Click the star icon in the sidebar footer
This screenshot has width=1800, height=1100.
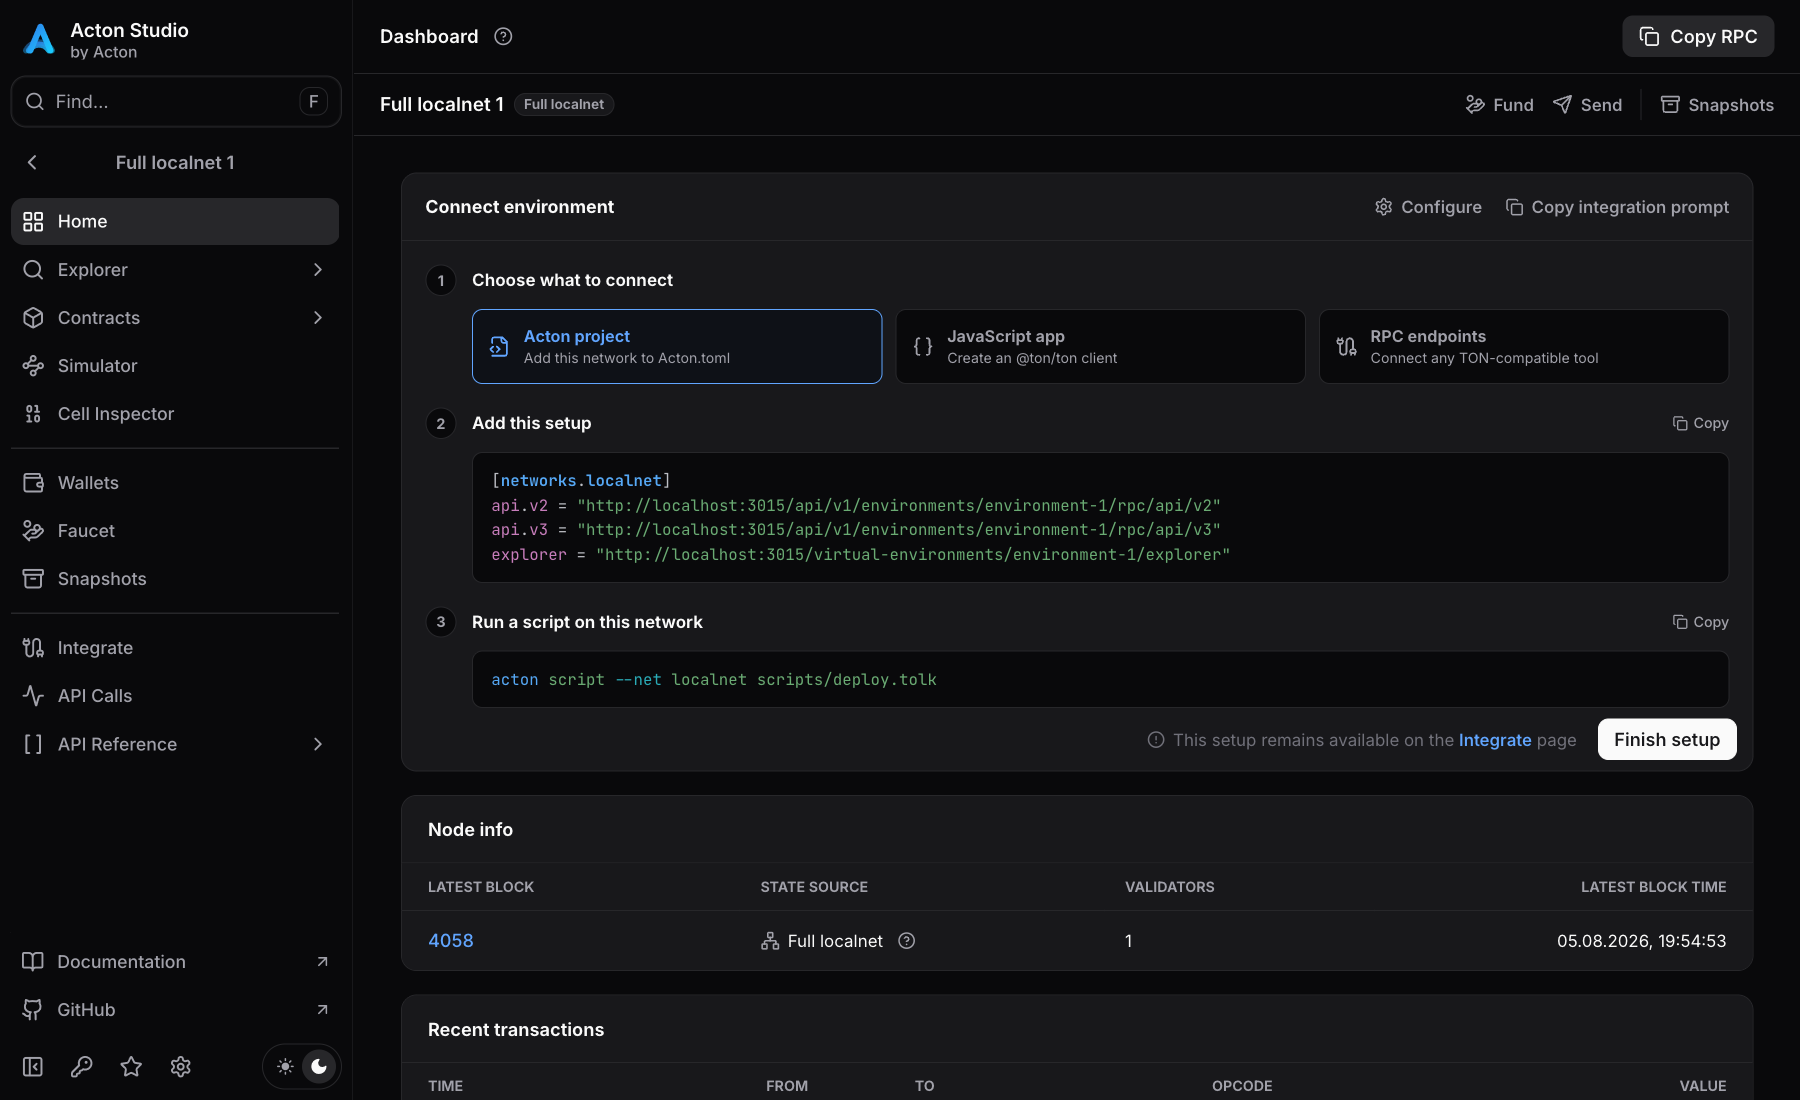coord(131,1067)
